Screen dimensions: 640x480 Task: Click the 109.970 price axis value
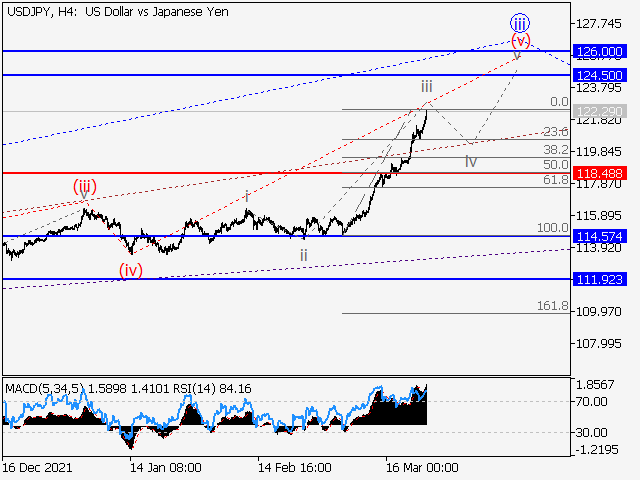click(598, 312)
